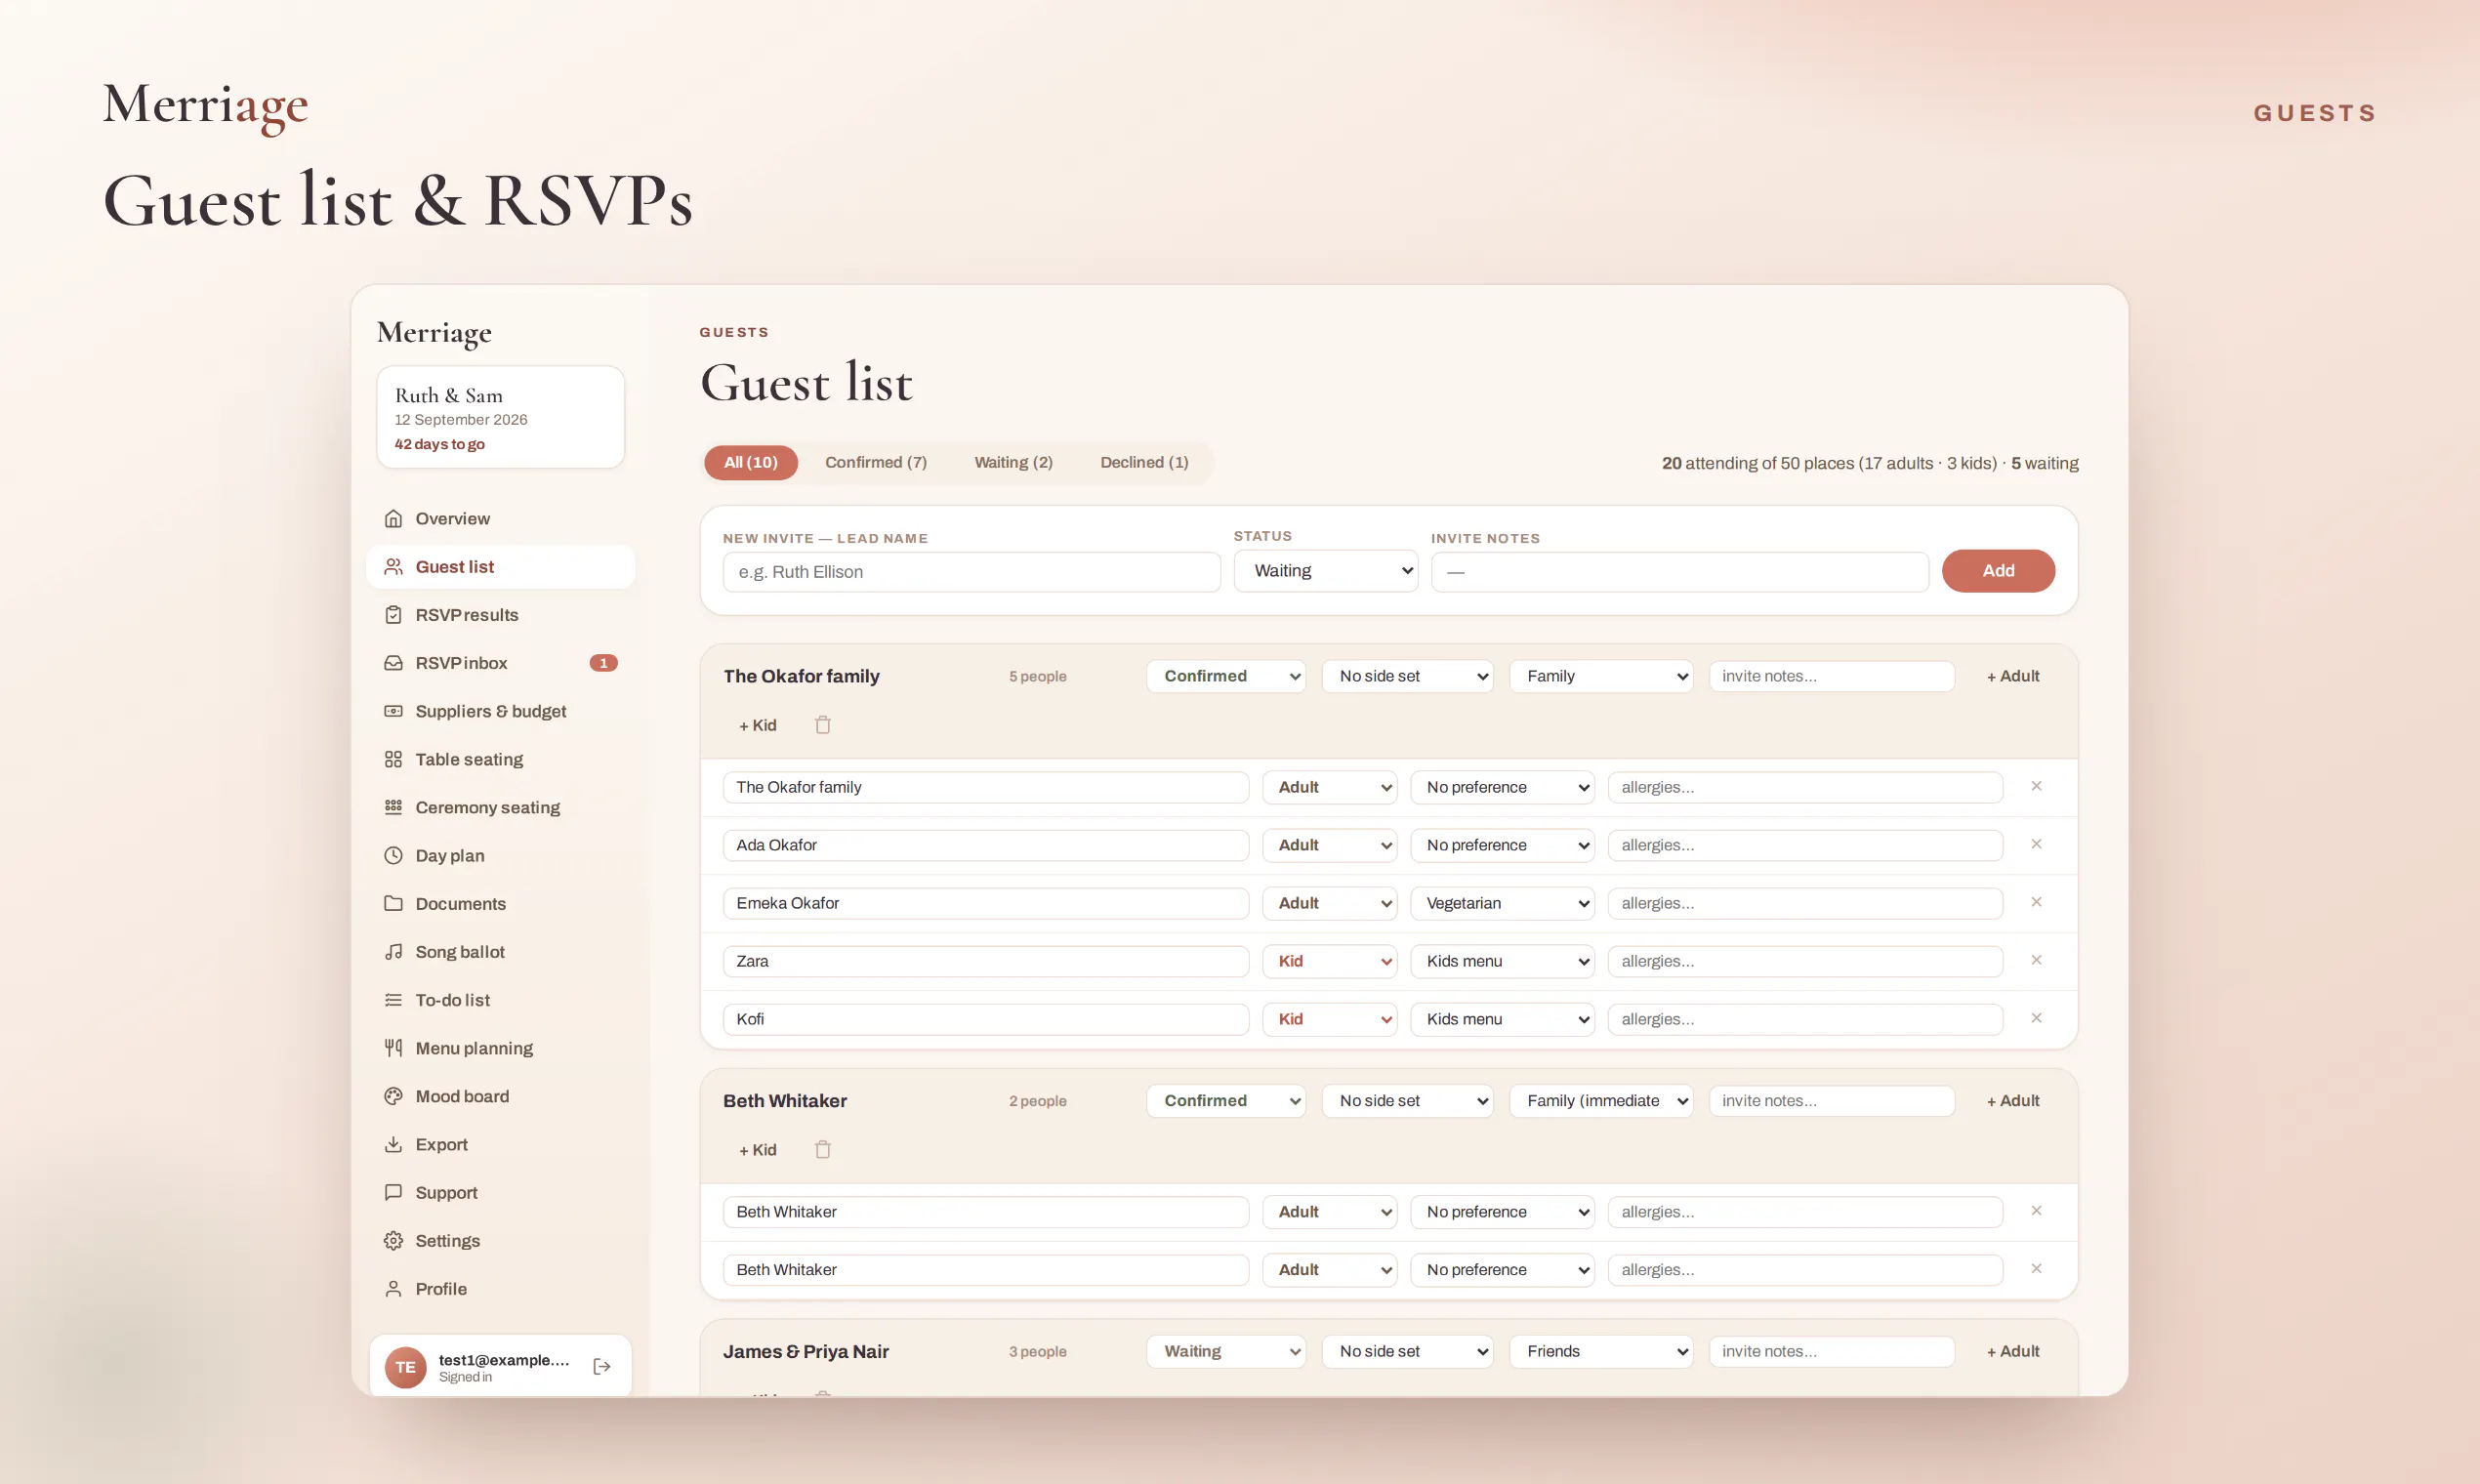2480x1484 pixels.
Task: Click the Ruth & Sam wedding card
Action: [x=501, y=417]
